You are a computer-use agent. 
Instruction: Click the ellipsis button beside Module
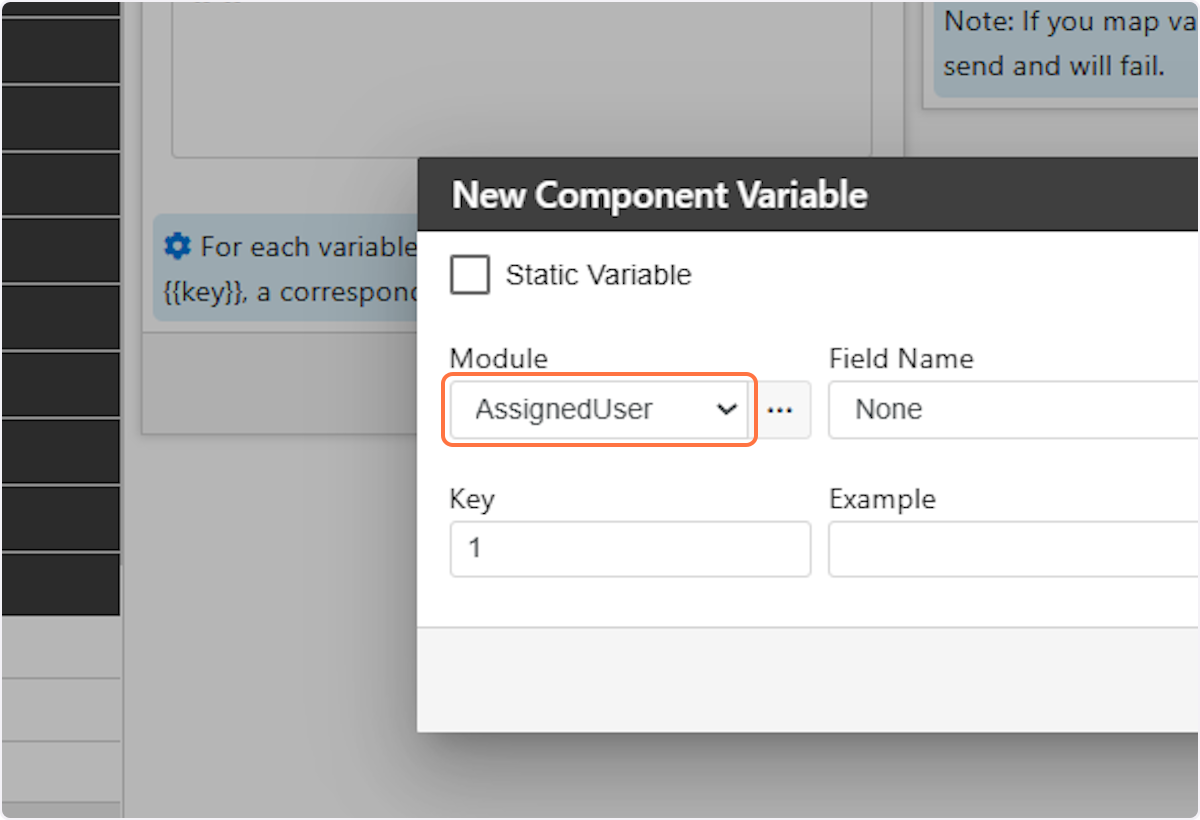point(780,409)
